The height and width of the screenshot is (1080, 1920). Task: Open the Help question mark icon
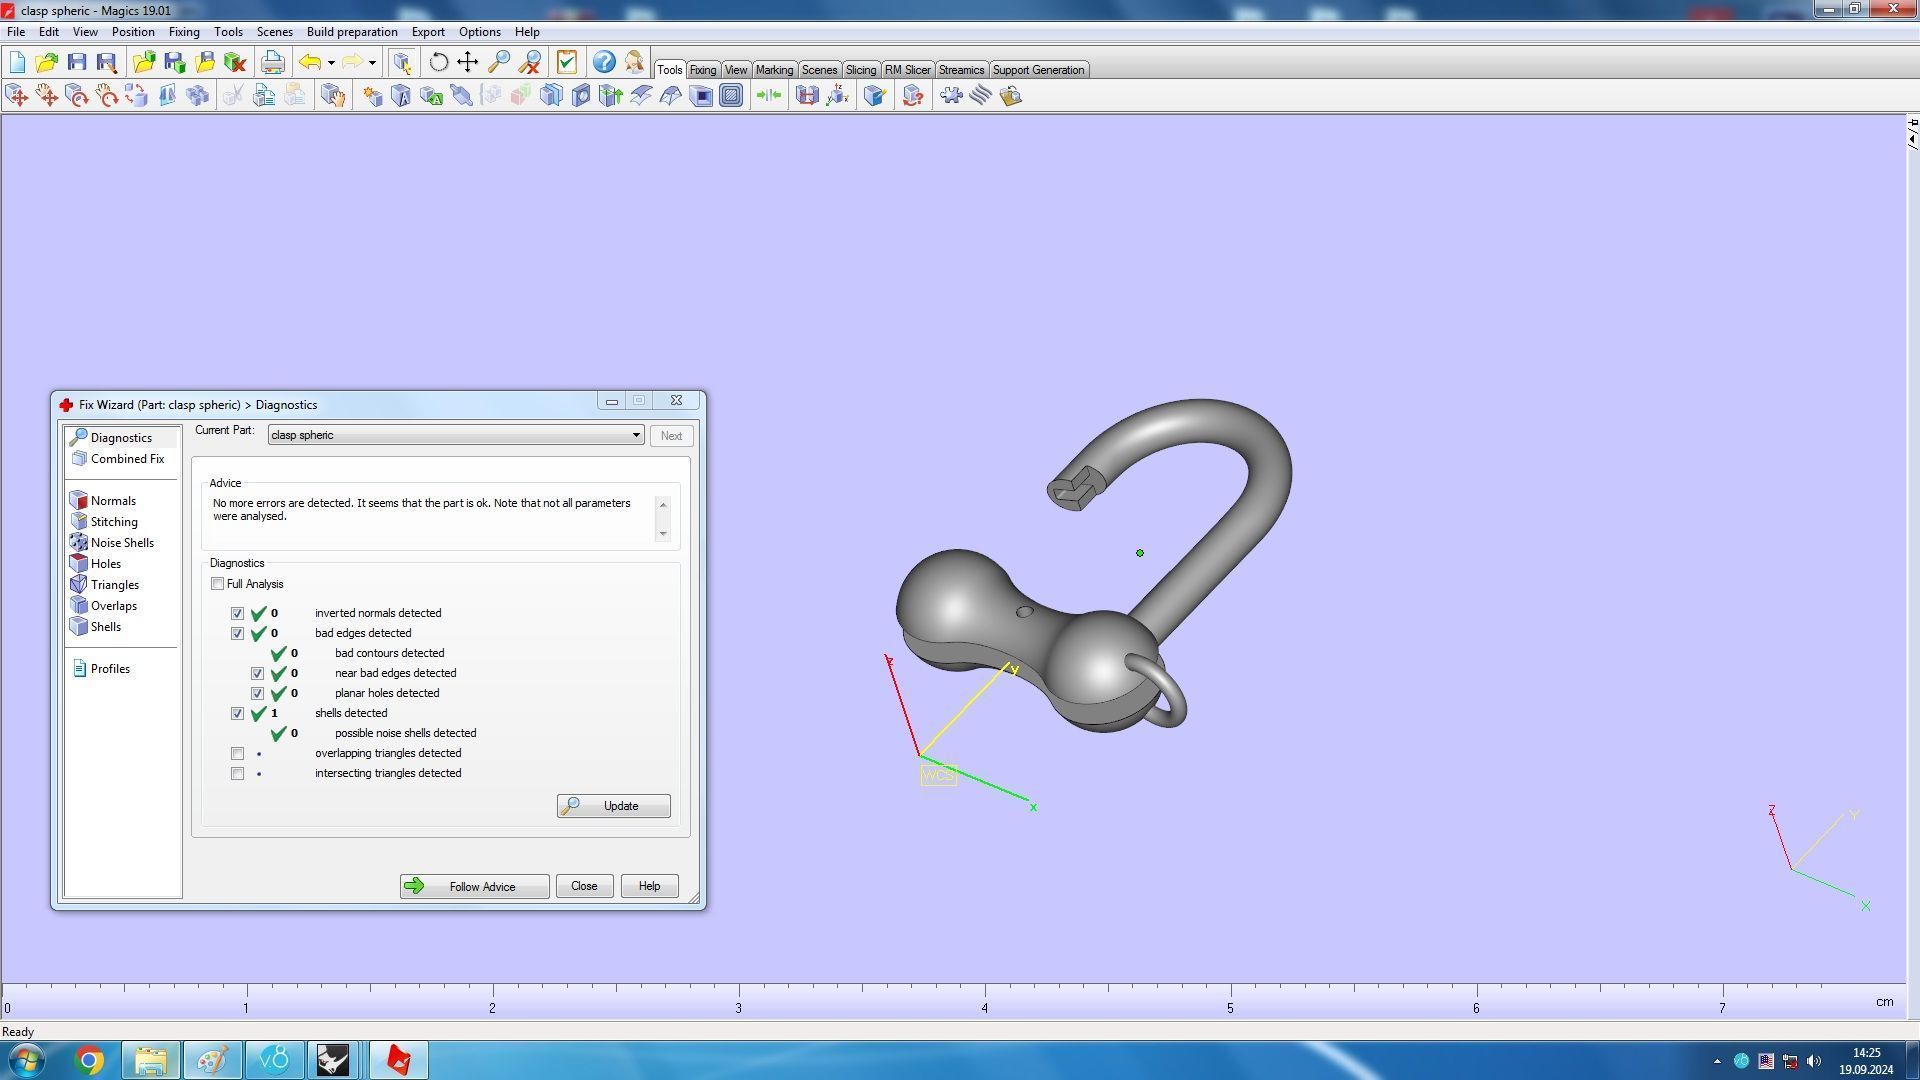click(604, 62)
